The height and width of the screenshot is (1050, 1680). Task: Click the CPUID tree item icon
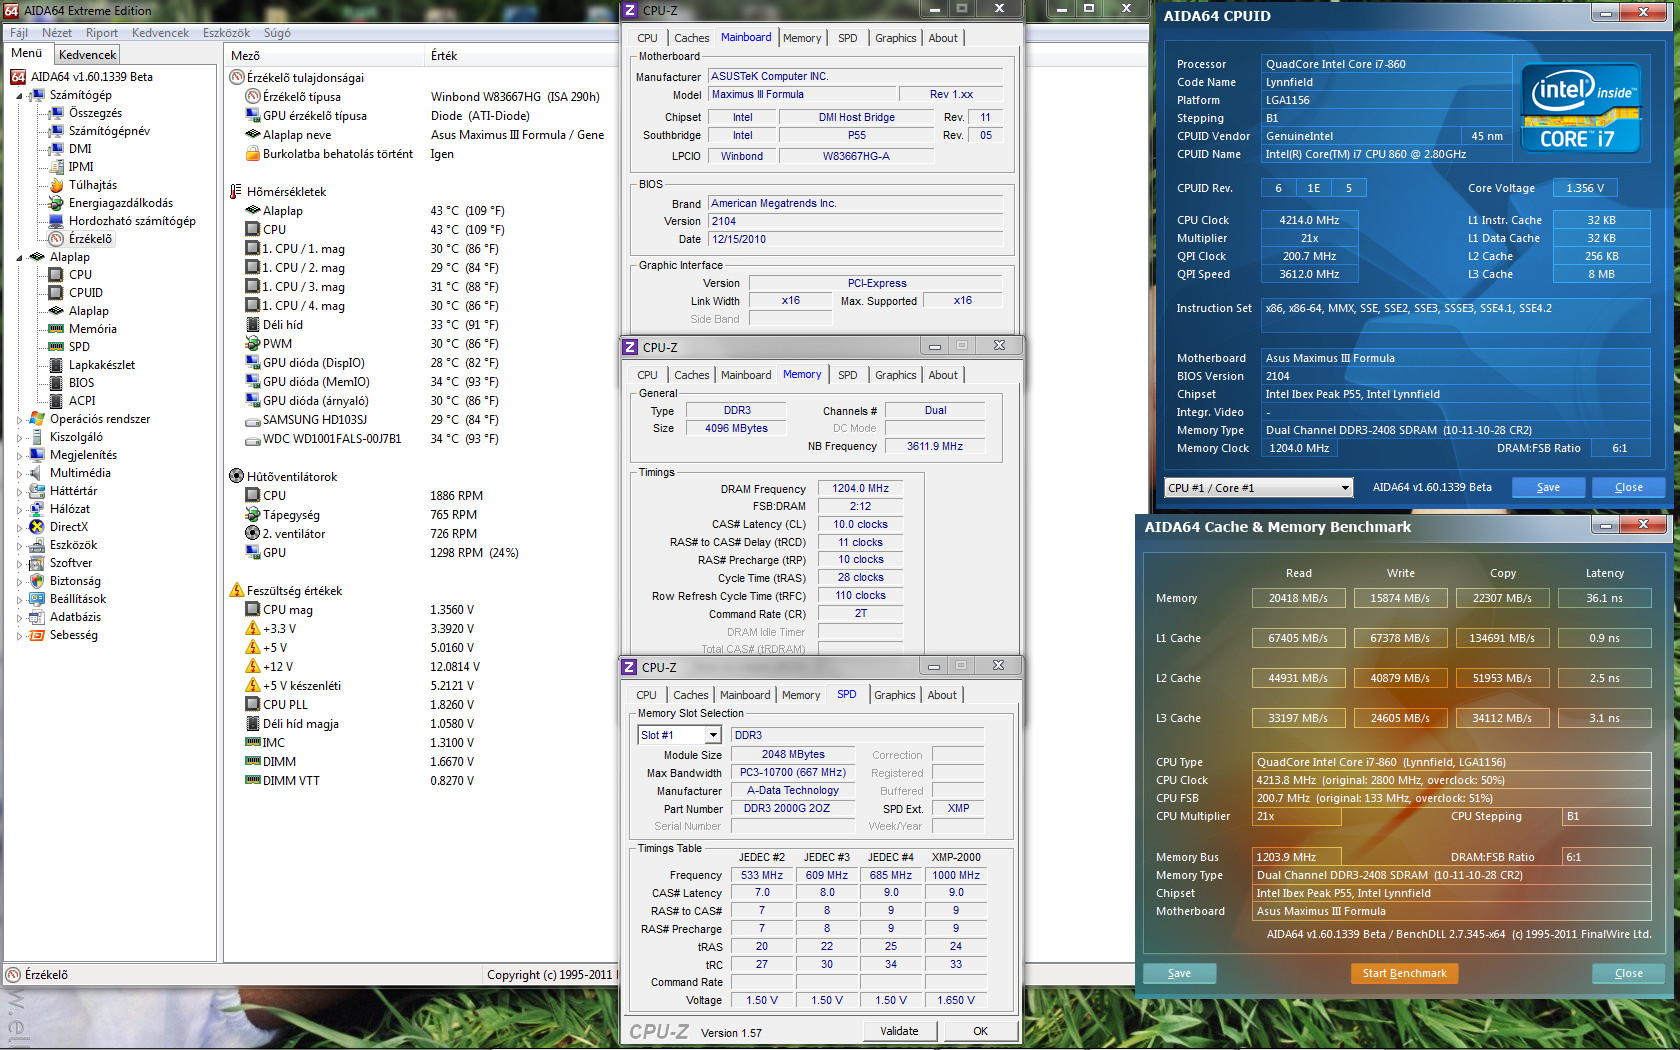56,293
